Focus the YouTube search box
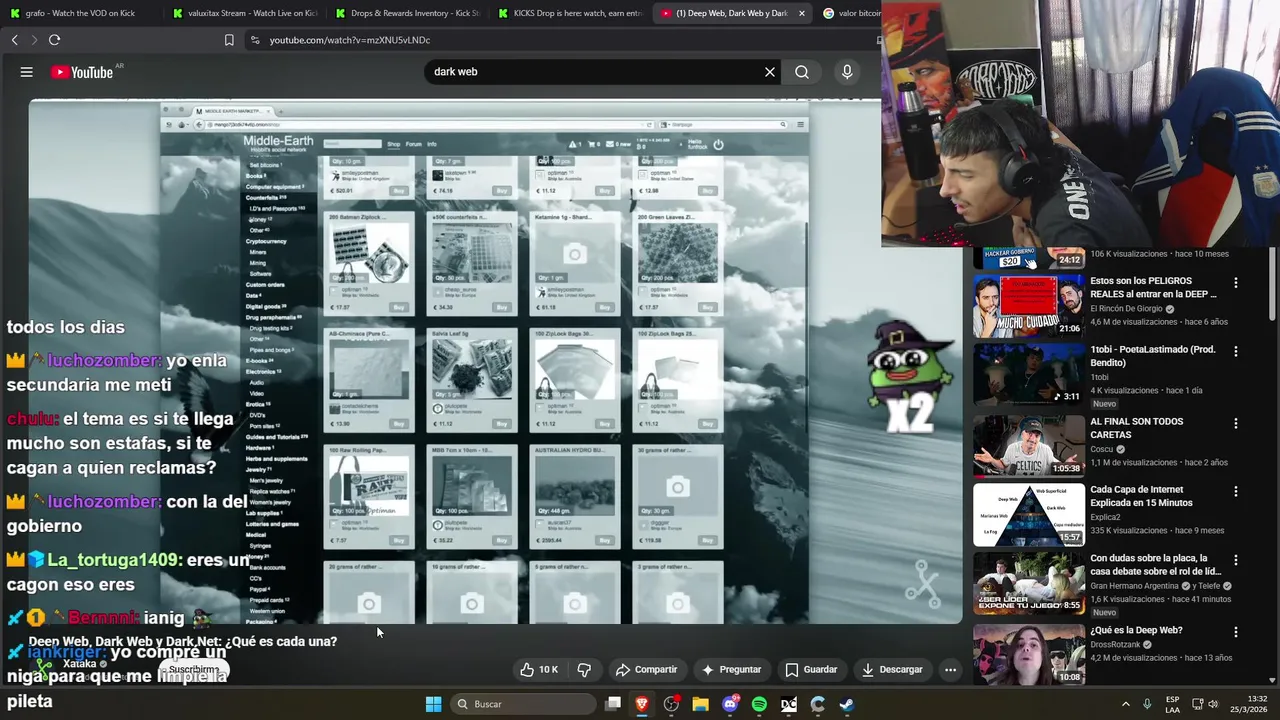The height and width of the screenshot is (720, 1280). point(595,72)
